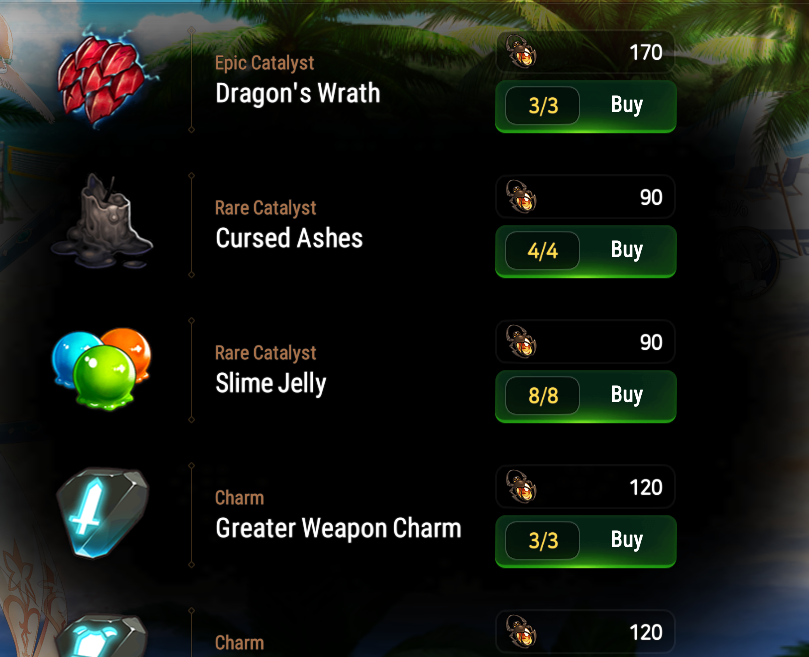Click scarab currency icon beside 170 price

click(521, 52)
